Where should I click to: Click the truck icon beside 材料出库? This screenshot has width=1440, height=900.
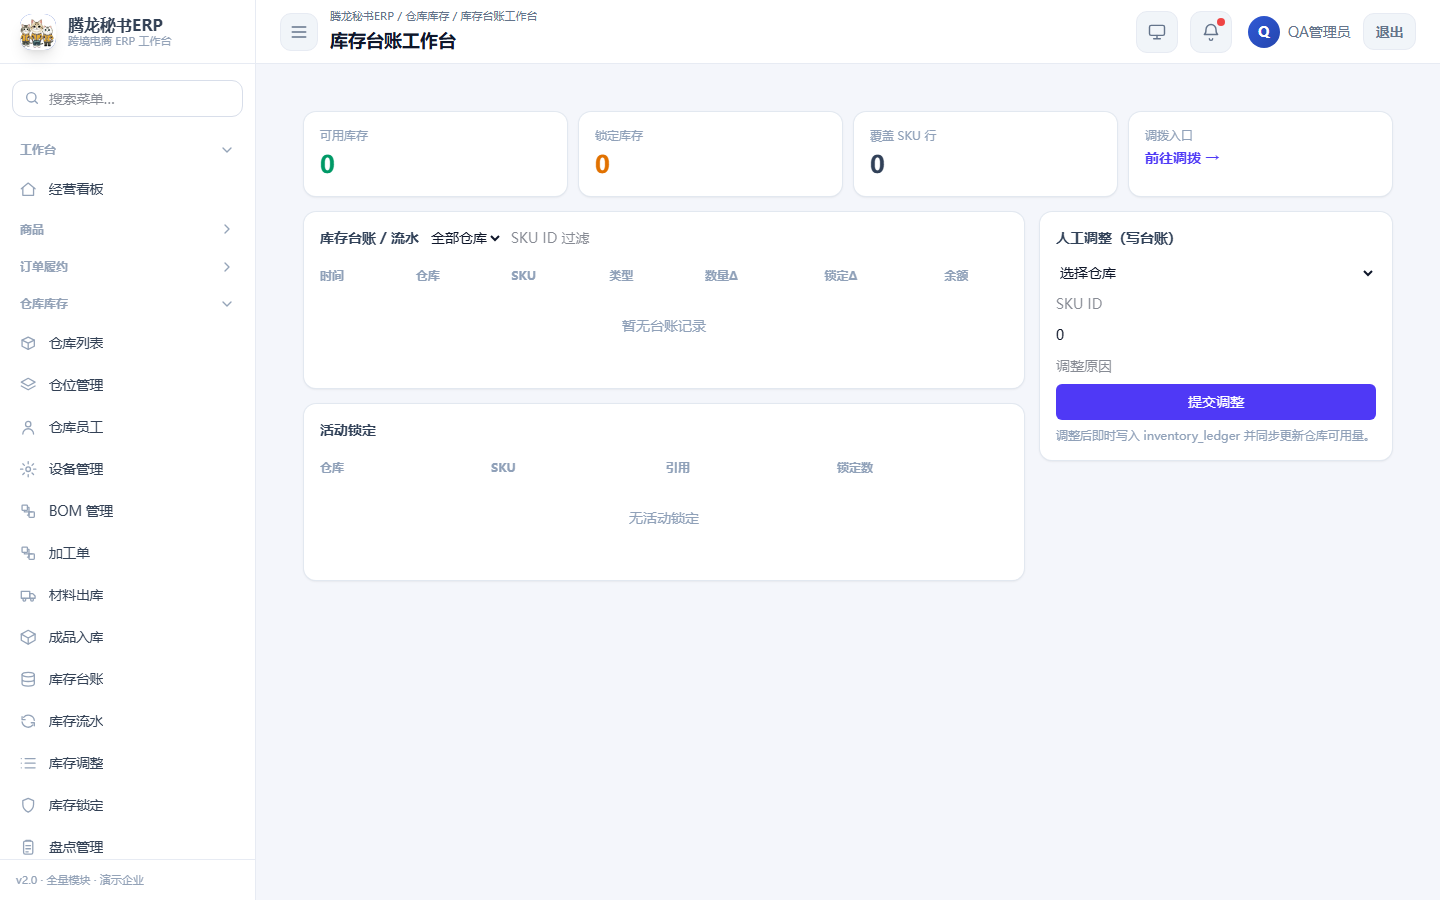pyautogui.click(x=28, y=595)
